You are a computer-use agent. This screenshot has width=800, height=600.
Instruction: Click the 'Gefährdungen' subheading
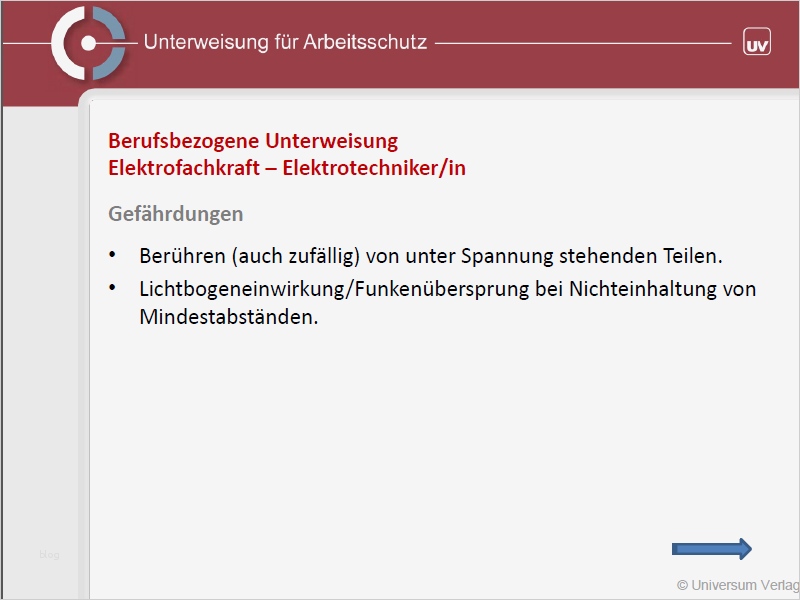[x=175, y=214]
